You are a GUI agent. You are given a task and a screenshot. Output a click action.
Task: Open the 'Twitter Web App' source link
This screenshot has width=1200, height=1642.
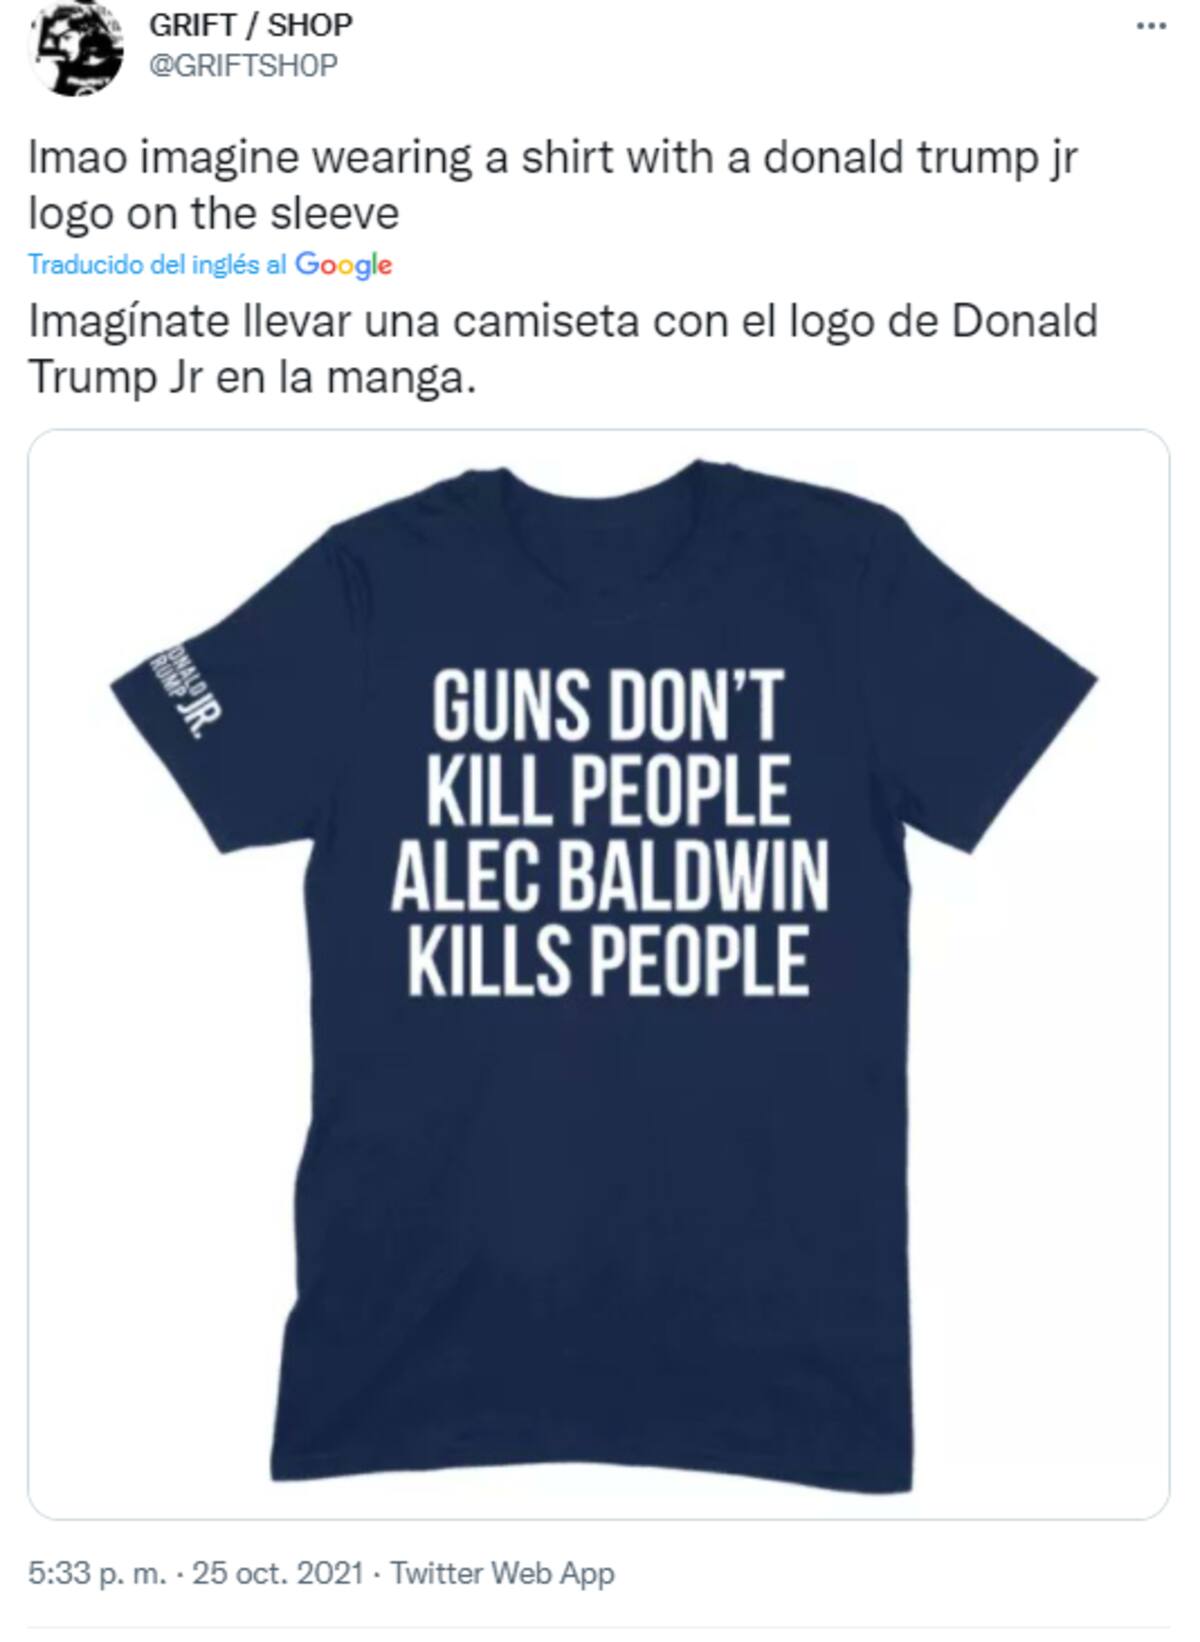click(502, 1573)
